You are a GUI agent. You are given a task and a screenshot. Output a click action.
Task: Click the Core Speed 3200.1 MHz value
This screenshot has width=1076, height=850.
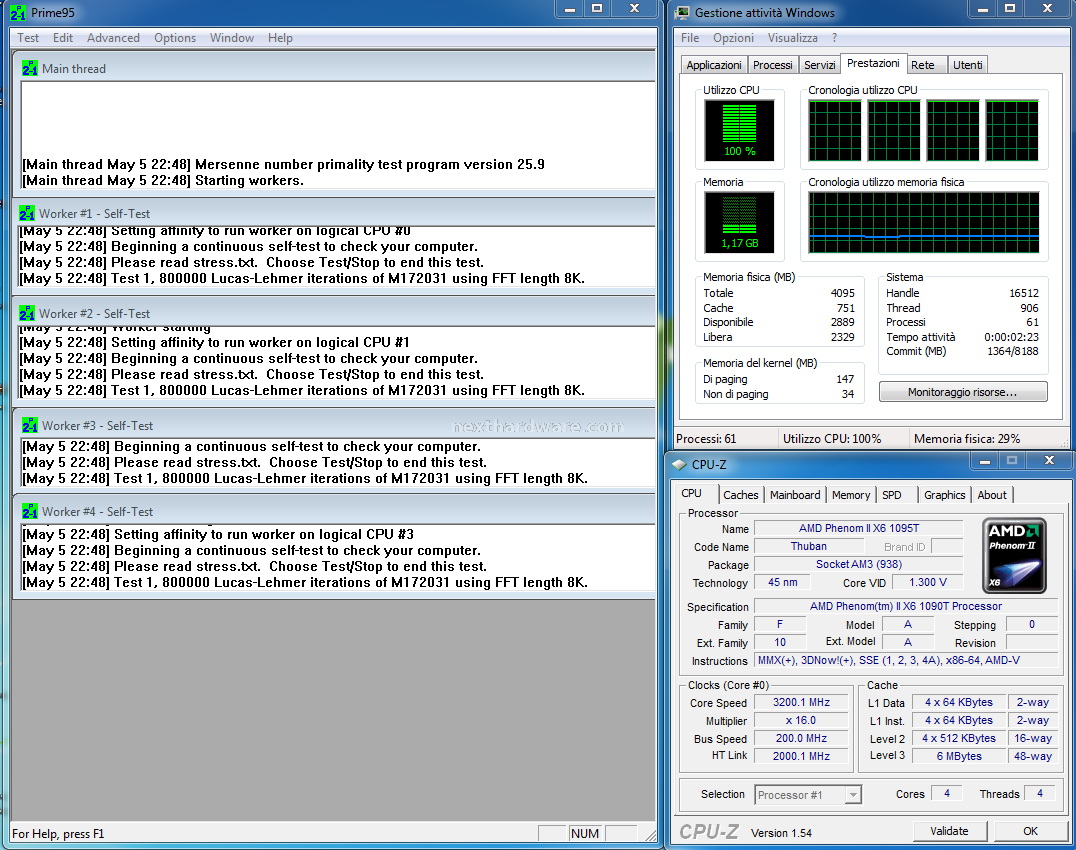pos(802,703)
